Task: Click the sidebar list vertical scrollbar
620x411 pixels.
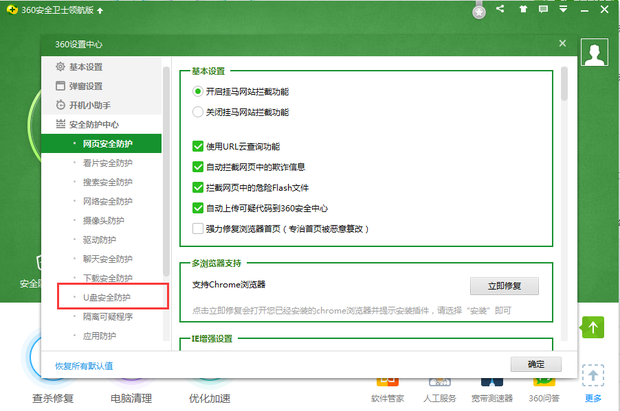Action: point(166,171)
